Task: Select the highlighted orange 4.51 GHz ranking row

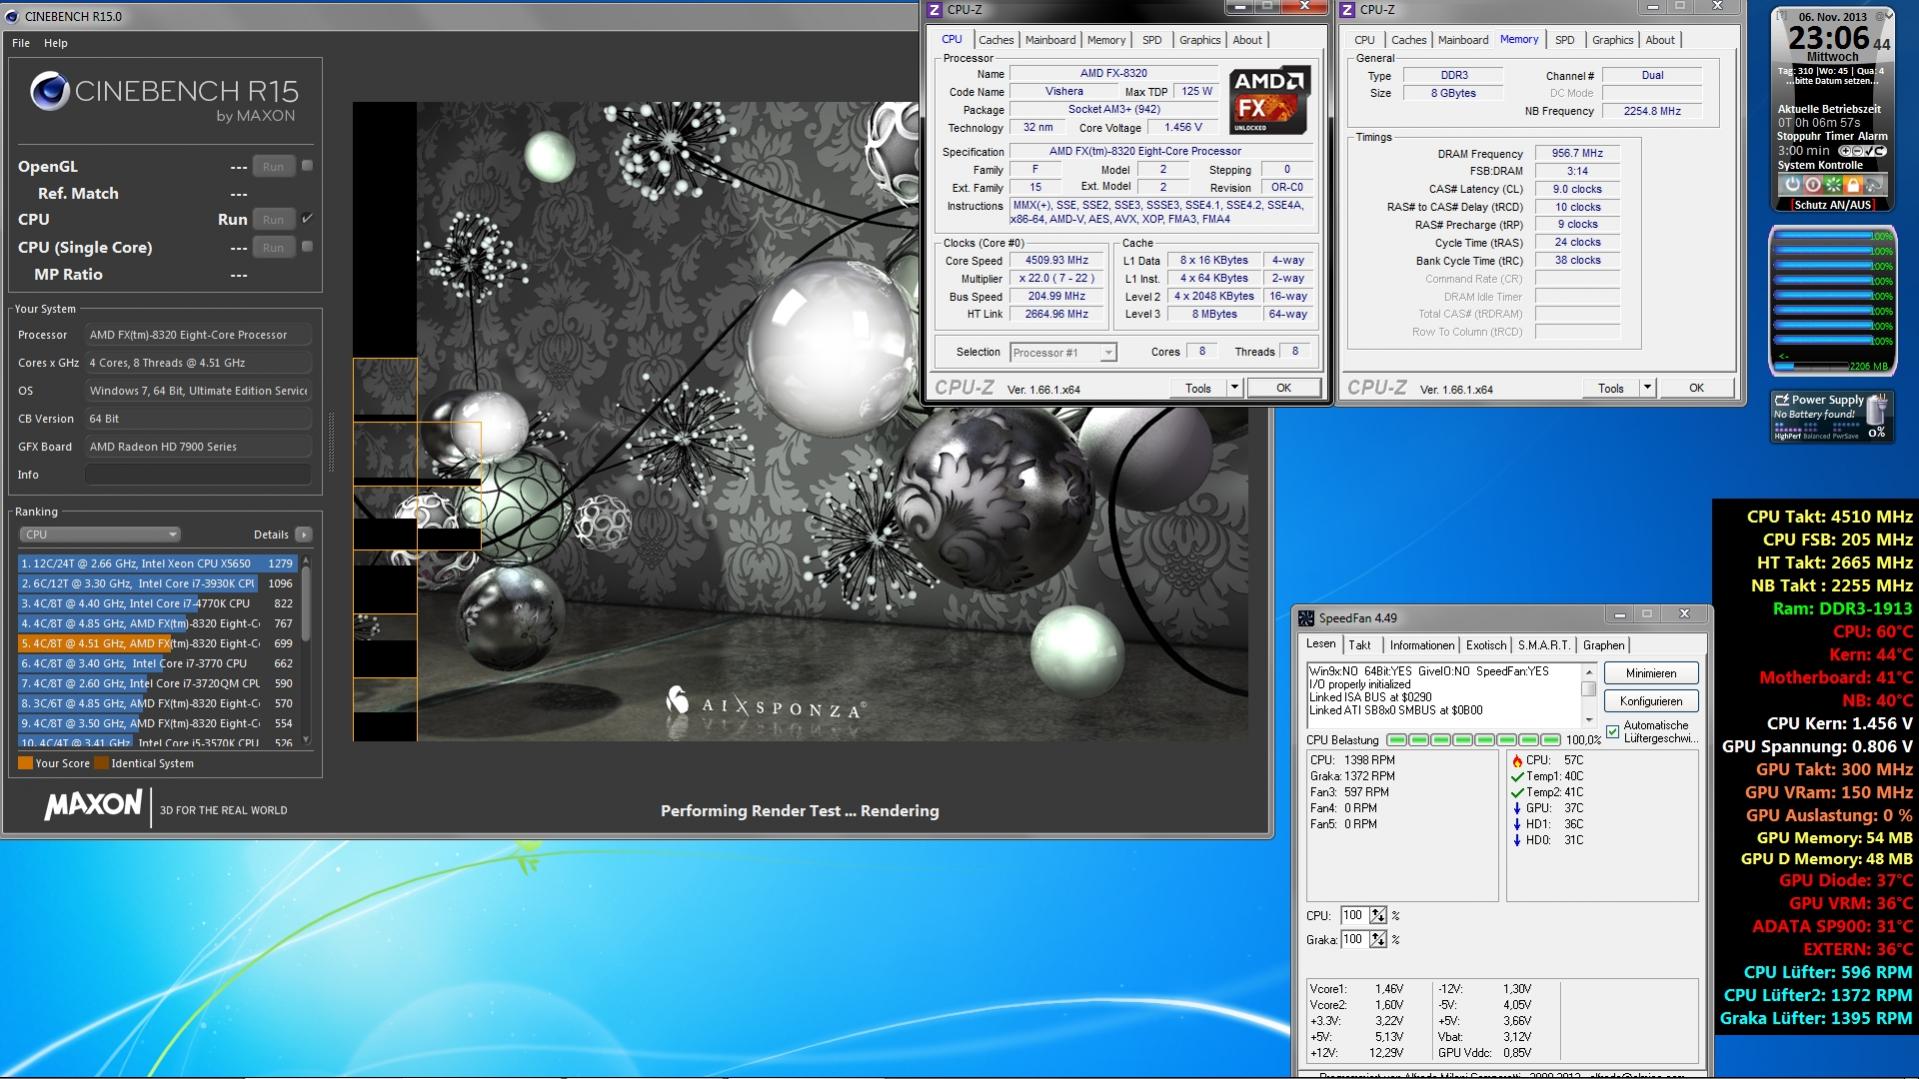Action: [x=158, y=644]
